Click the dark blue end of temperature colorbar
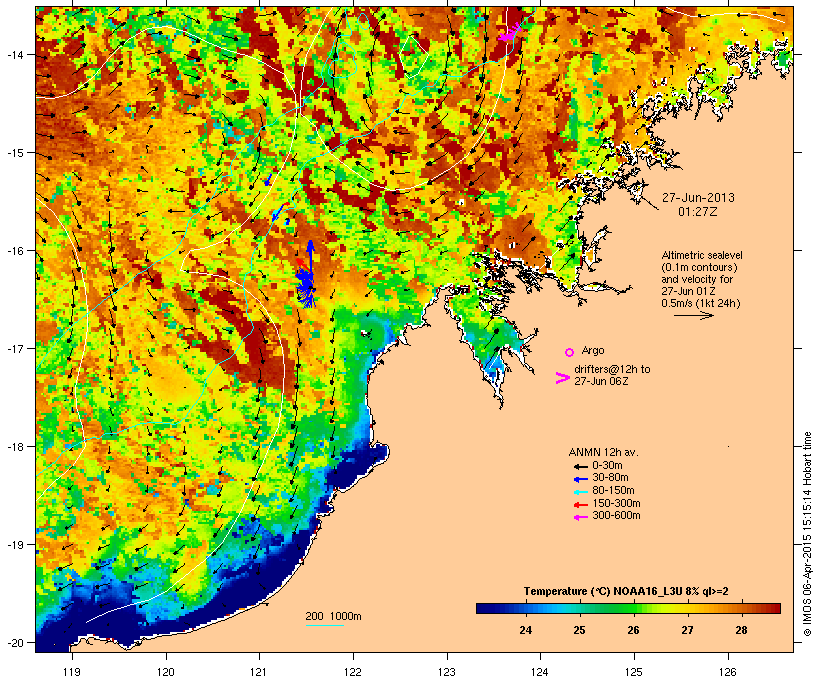 click(x=484, y=608)
